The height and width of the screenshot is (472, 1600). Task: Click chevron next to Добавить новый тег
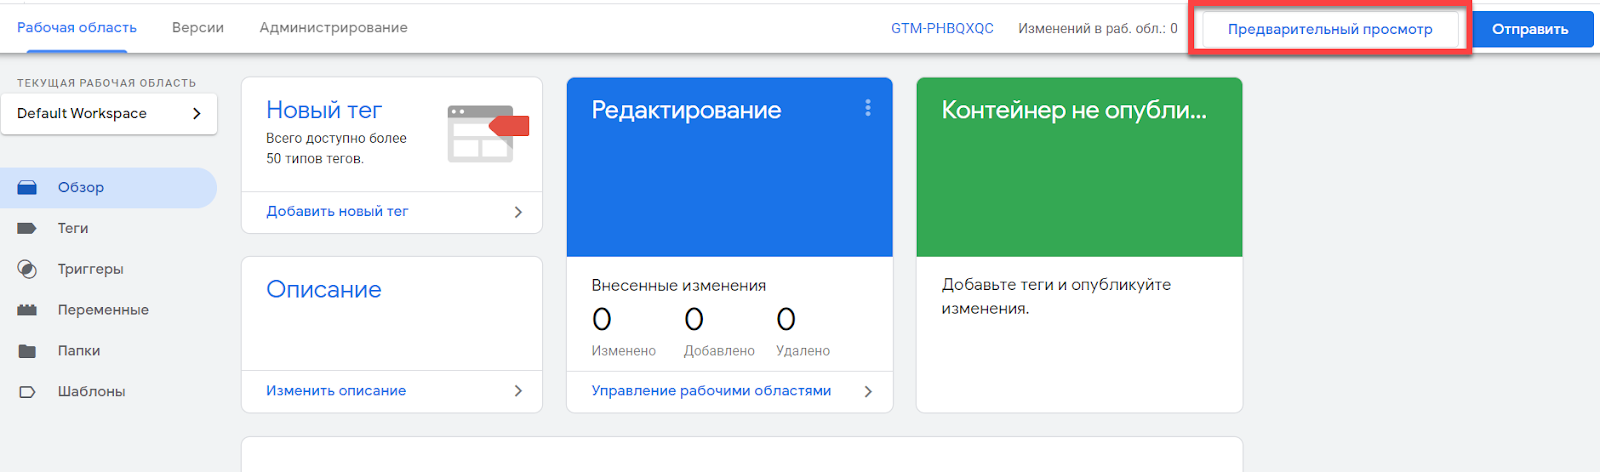[x=518, y=212]
